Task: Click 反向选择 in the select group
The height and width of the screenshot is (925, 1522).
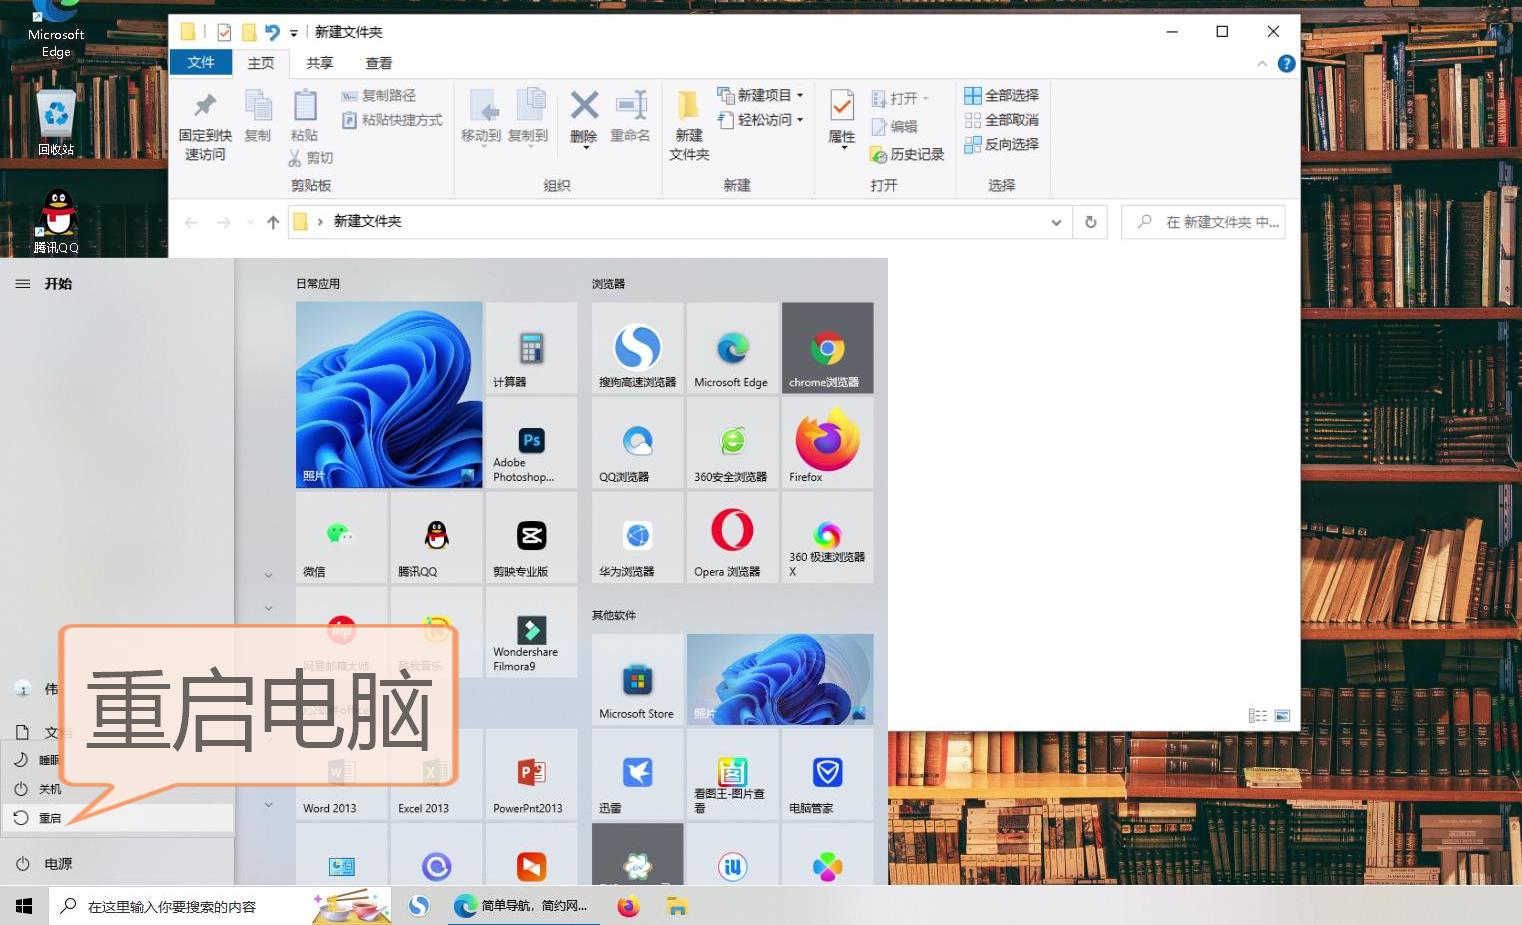Action: 1001,144
